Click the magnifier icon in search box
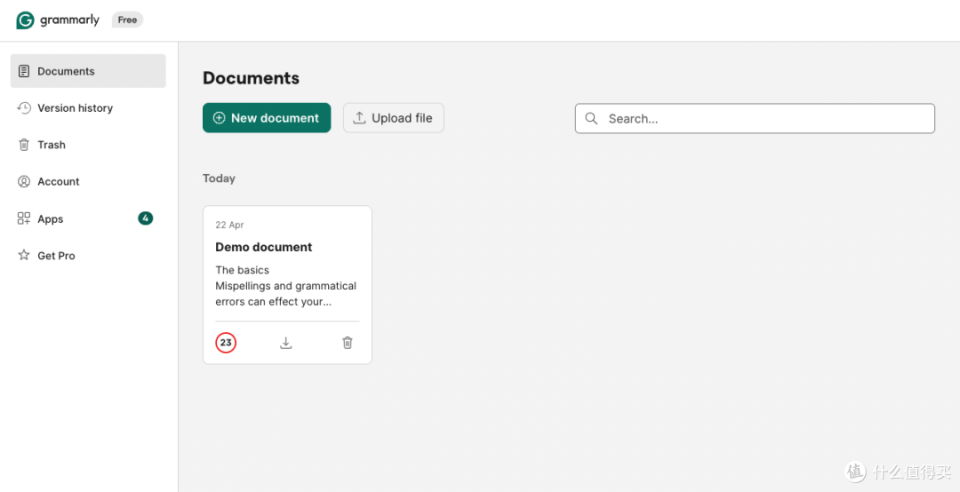The width and height of the screenshot is (960, 492). [x=591, y=118]
